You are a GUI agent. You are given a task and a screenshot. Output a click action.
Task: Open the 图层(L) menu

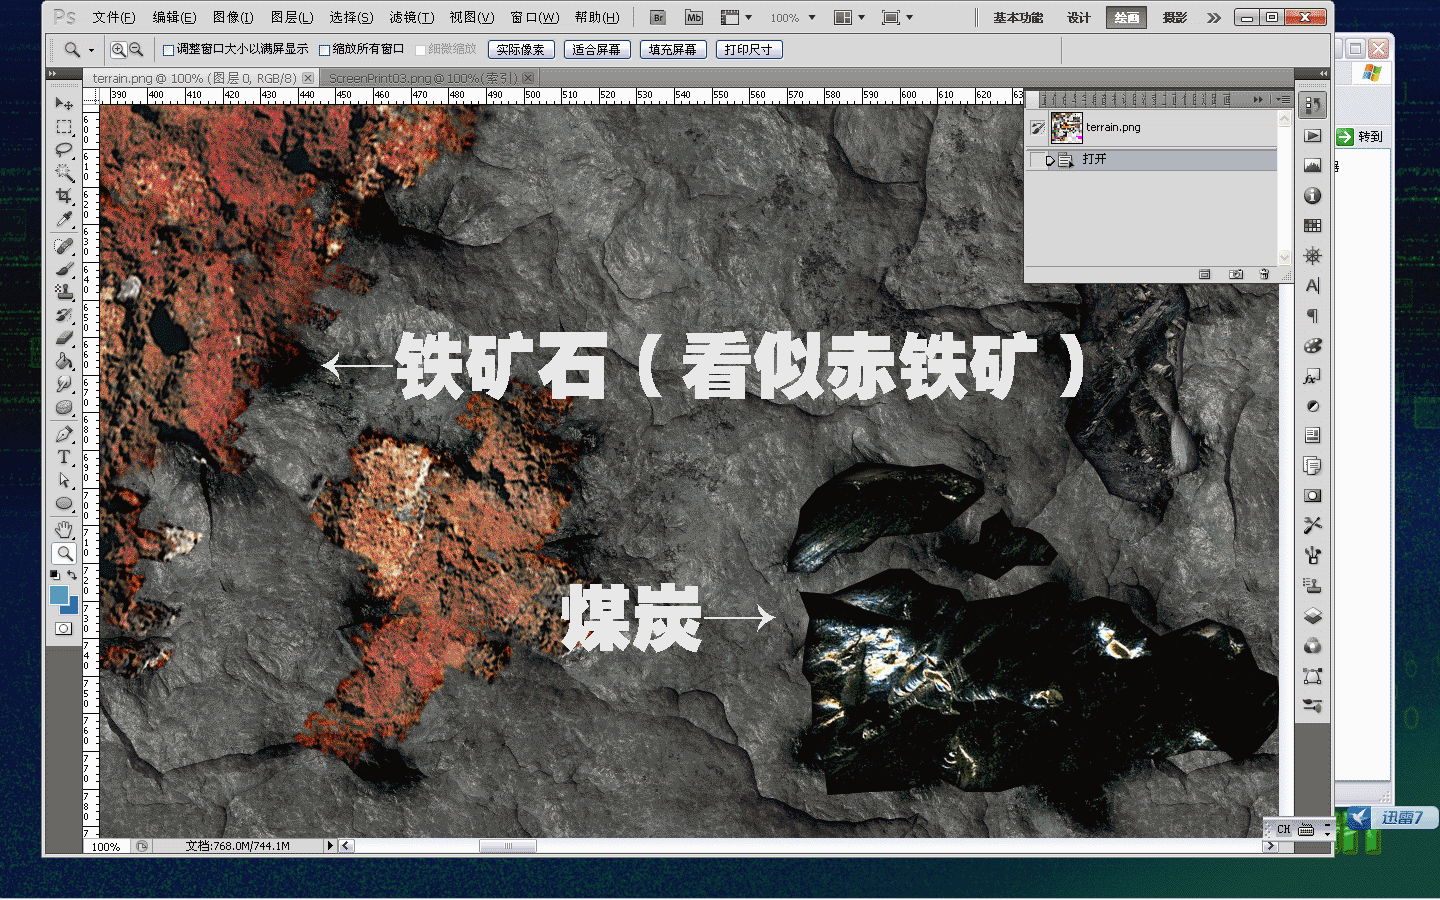coord(292,17)
